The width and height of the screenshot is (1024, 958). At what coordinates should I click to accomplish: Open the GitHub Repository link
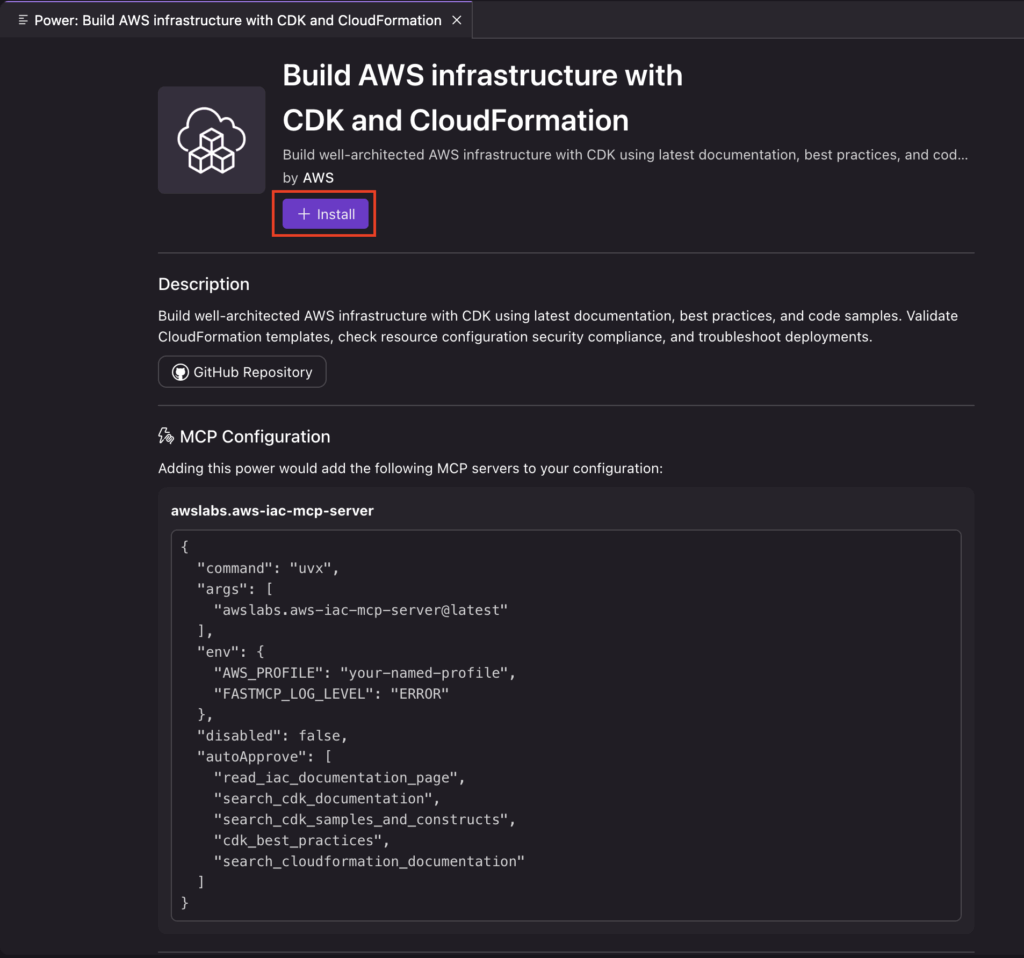[242, 372]
